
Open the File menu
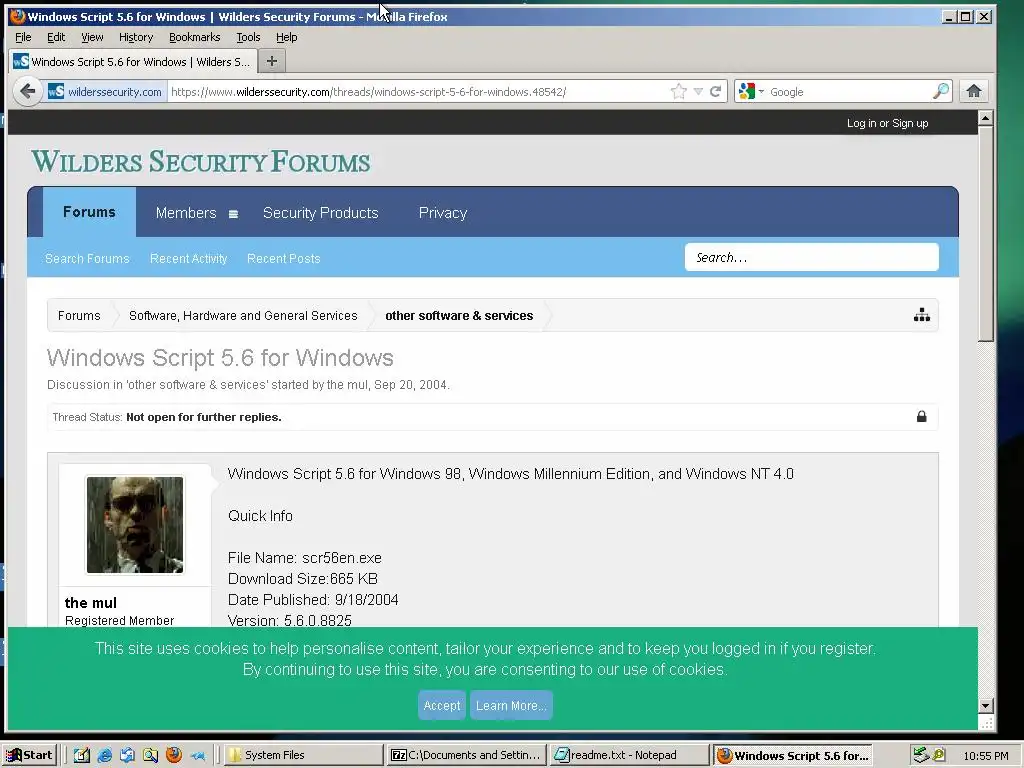pos(23,37)
